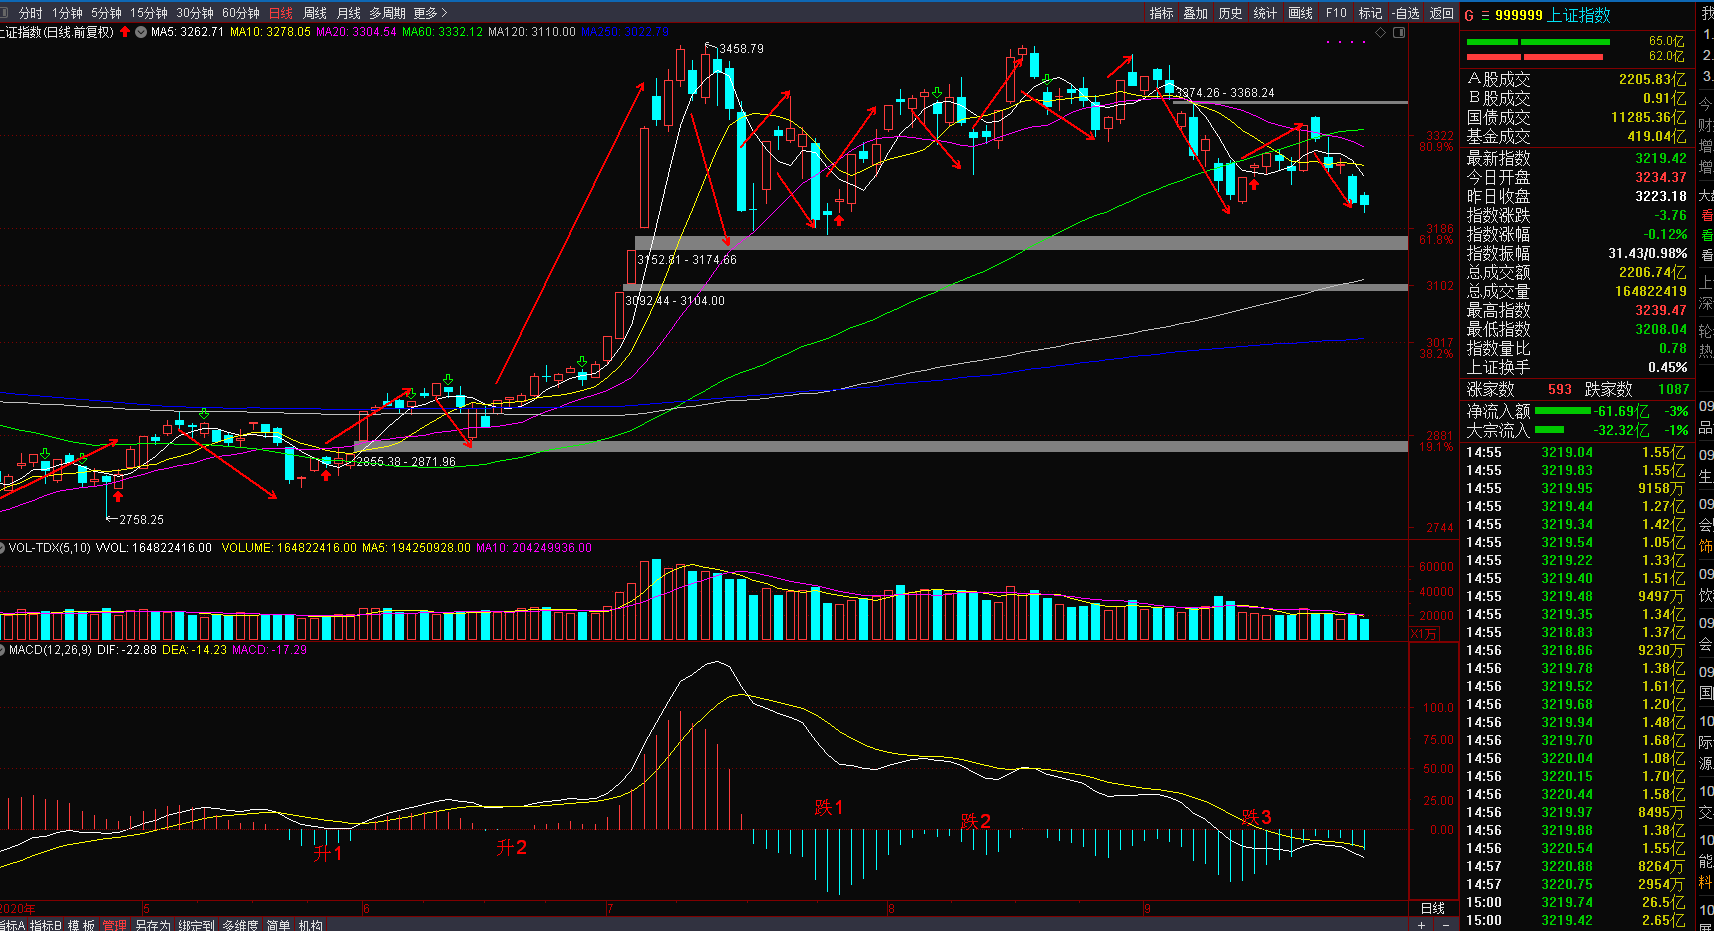
Task: Open F10 company info
Action: 1336,13
